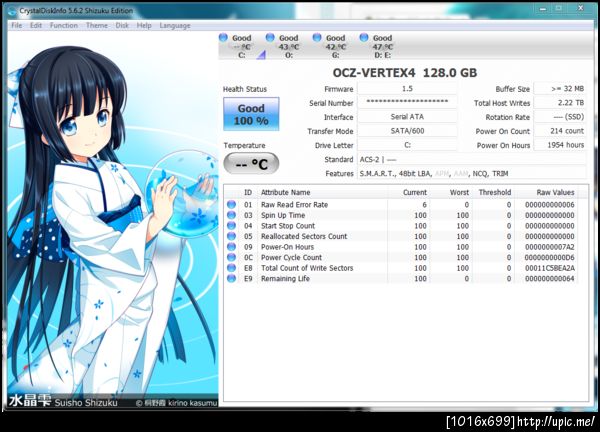Select the Remaining Life attribute name
This screenshot has width=600, height=432.
pyautogui.click(x=285, y=279)
